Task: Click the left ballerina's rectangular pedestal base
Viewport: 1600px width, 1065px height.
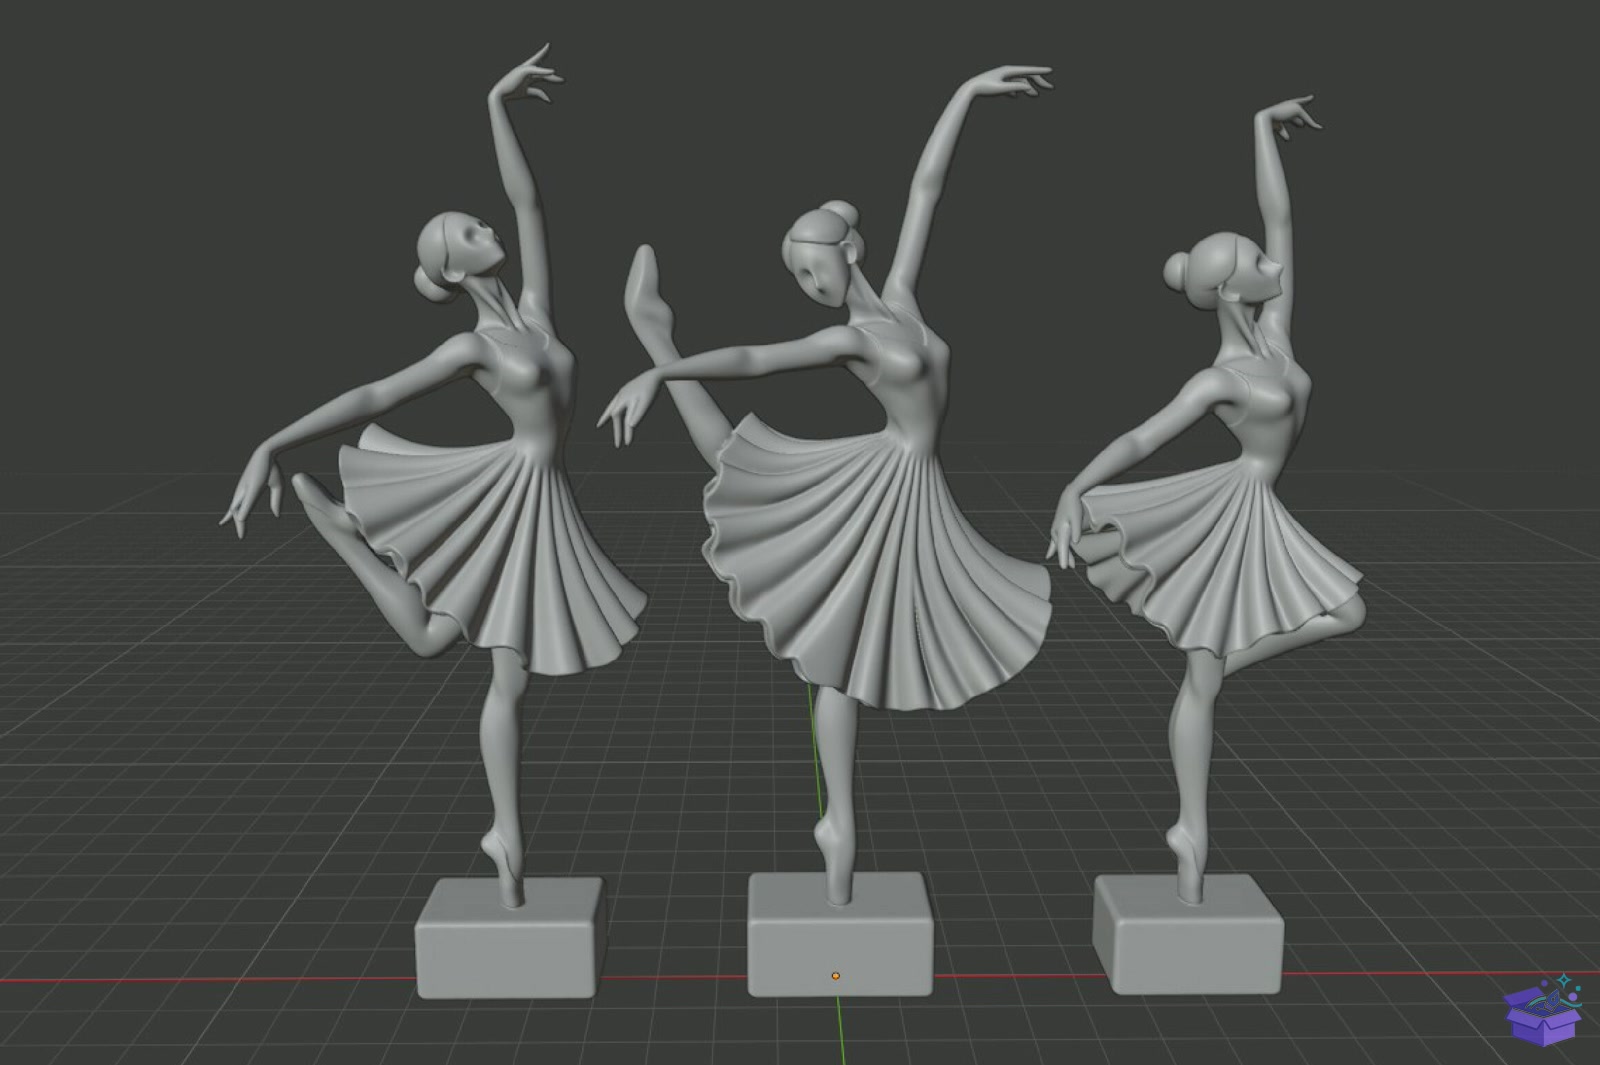Action: [x=510, y=938]
